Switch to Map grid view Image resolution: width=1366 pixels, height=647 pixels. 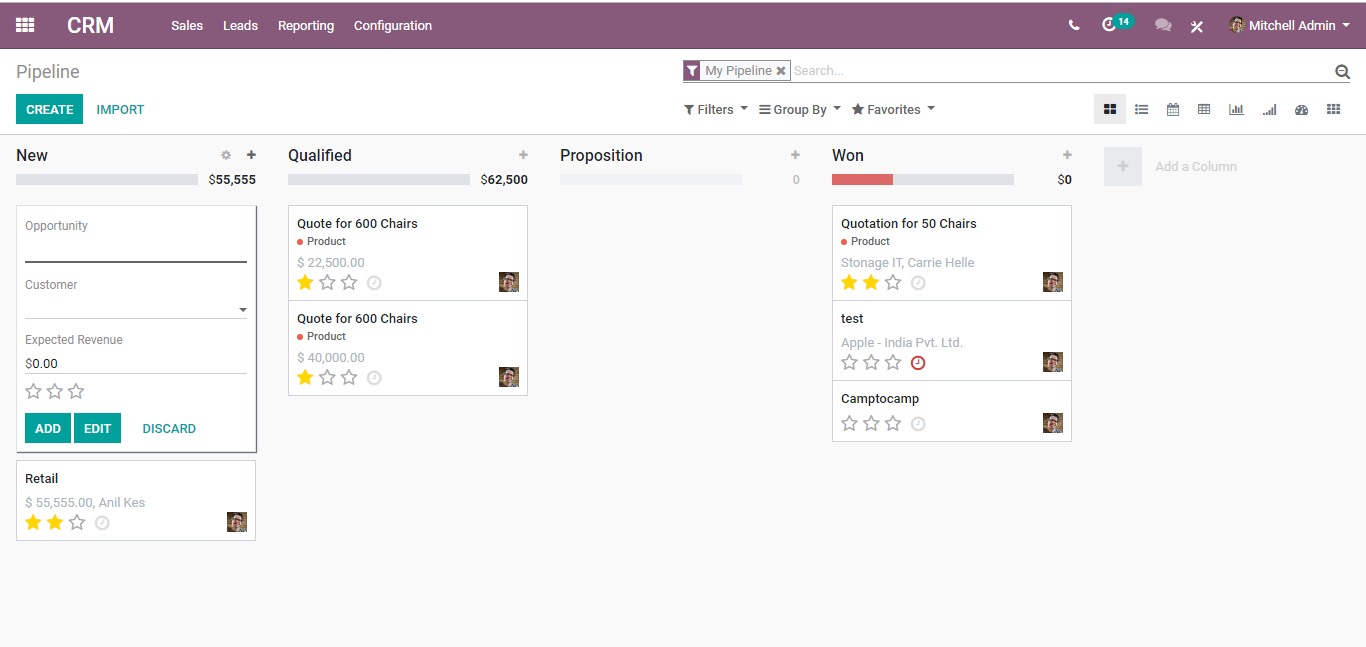click(x=1333, y=109)
